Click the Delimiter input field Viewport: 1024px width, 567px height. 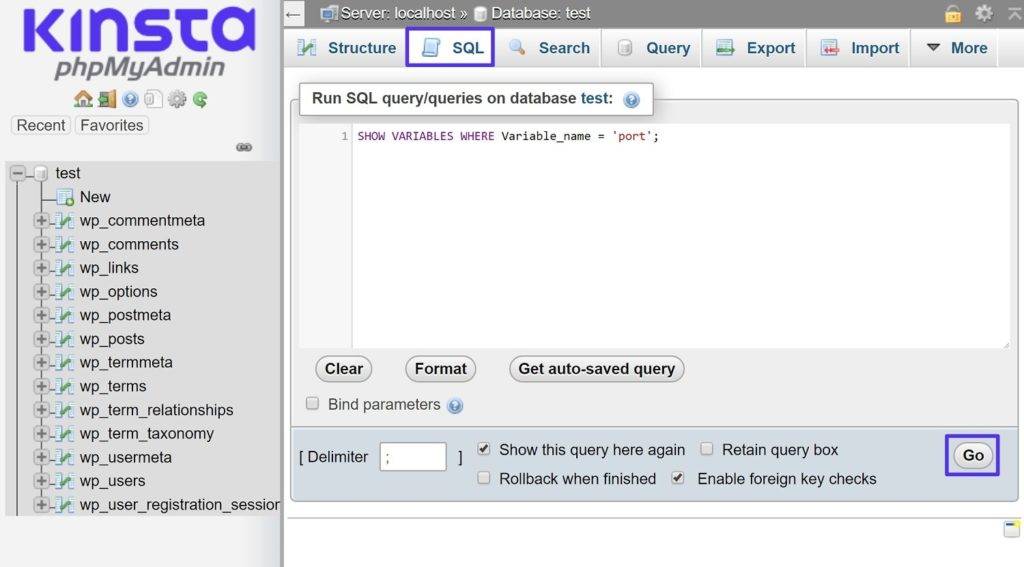tap(412, 457)
